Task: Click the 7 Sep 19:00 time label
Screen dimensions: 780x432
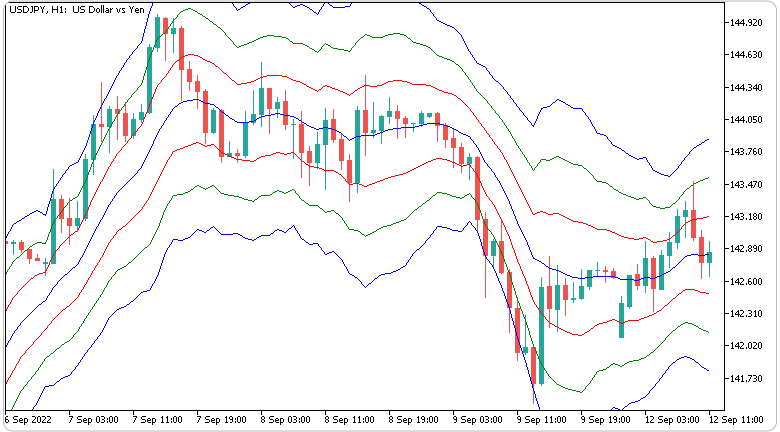Action: click(x=221, y=419)
